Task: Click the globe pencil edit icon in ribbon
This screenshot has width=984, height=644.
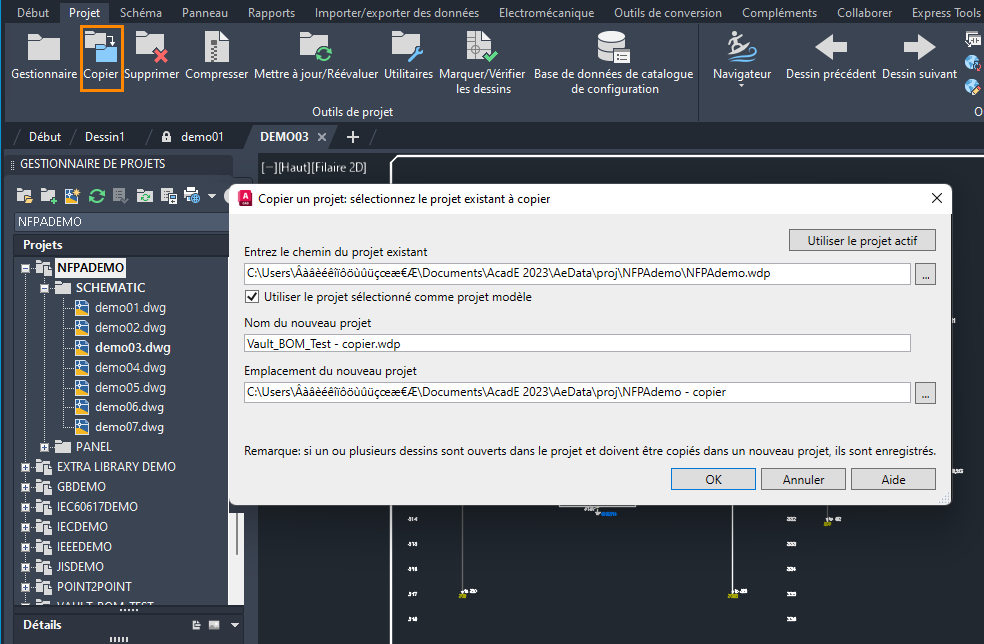Action: 972,86
